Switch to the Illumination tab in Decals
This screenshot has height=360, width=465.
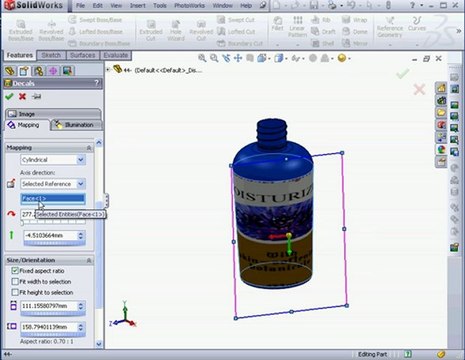click(x=76, y=125)
